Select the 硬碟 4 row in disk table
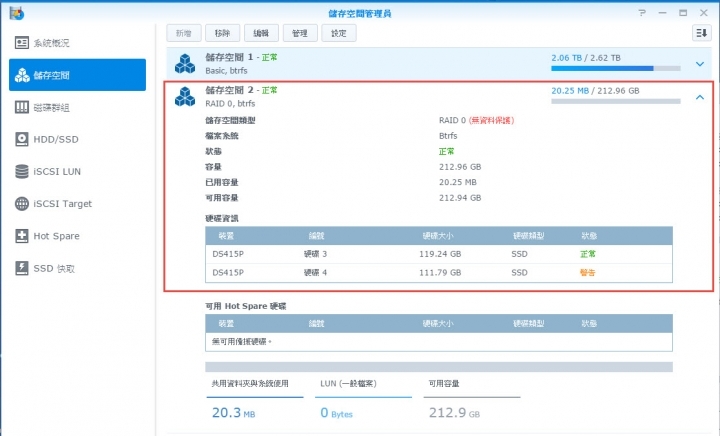Screen dimensions: 720x436 coord(439,273)
